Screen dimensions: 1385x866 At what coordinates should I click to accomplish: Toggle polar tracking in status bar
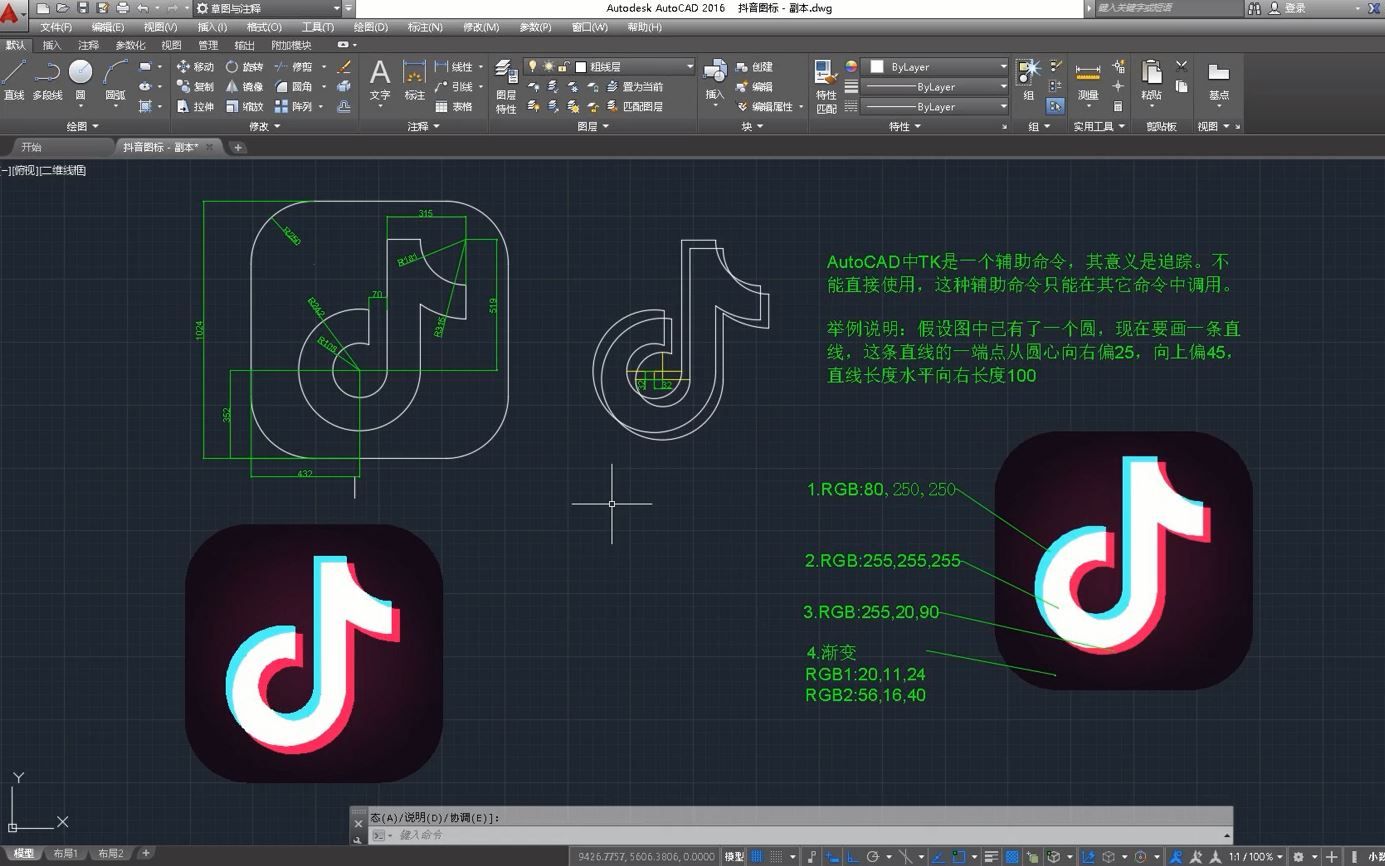873,856
